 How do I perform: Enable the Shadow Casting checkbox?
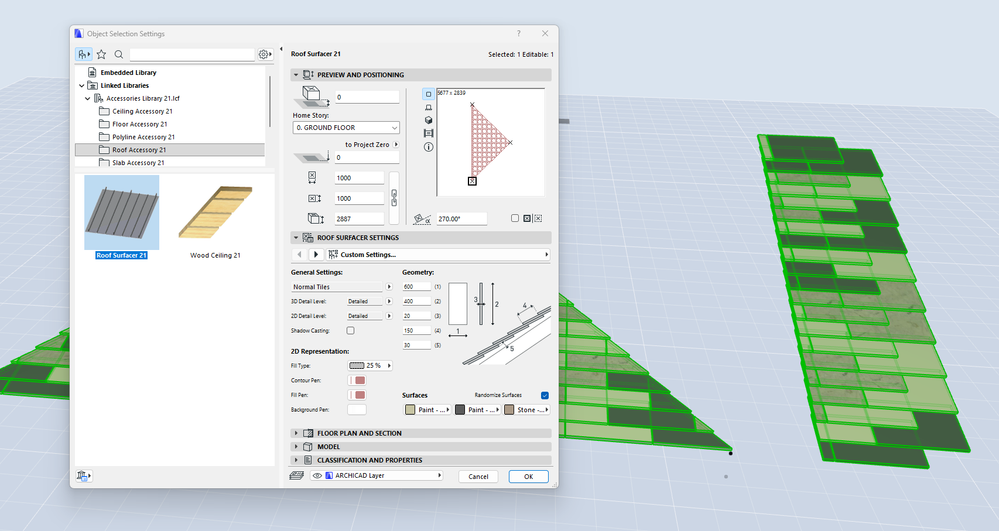click(x=350, y=330)
